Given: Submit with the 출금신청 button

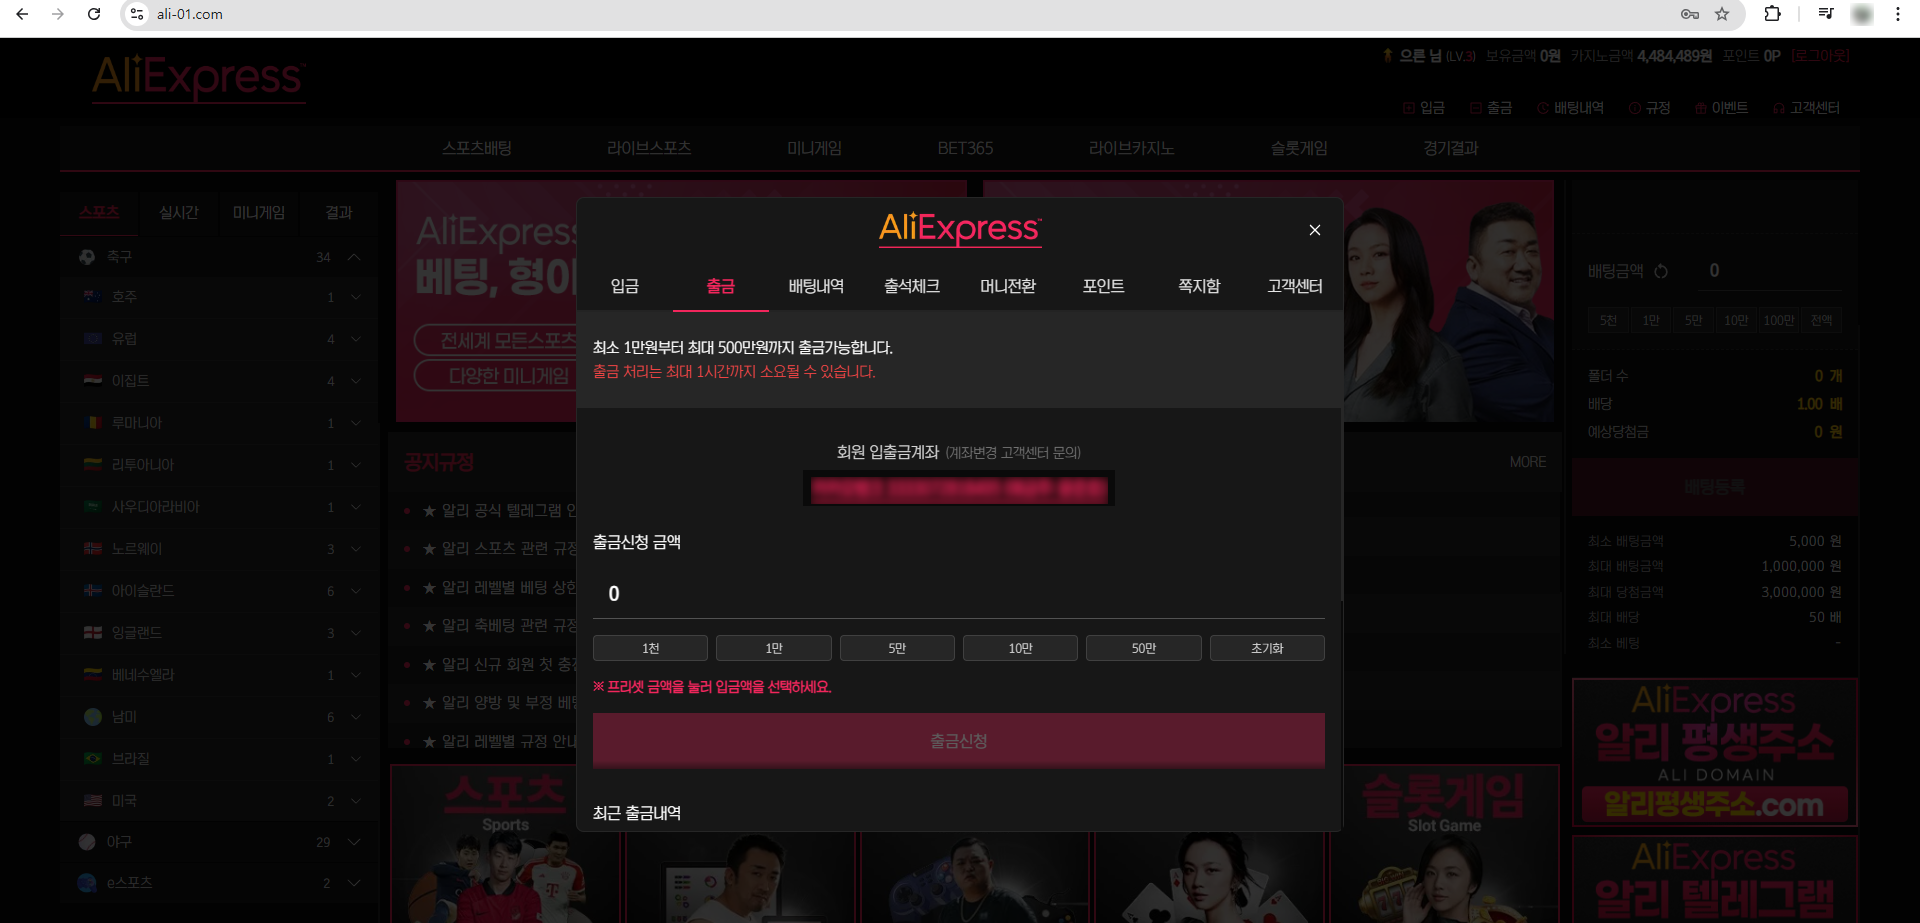Looking at the screenshot, I should tap(959, 741).
